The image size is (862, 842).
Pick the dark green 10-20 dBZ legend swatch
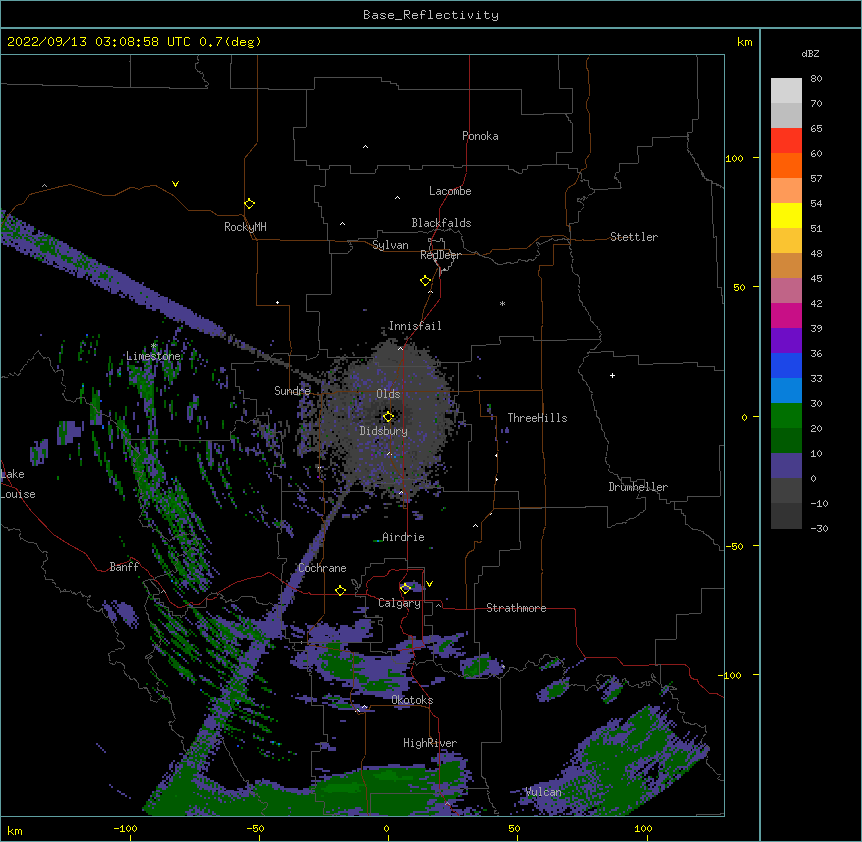click(786, 441)
